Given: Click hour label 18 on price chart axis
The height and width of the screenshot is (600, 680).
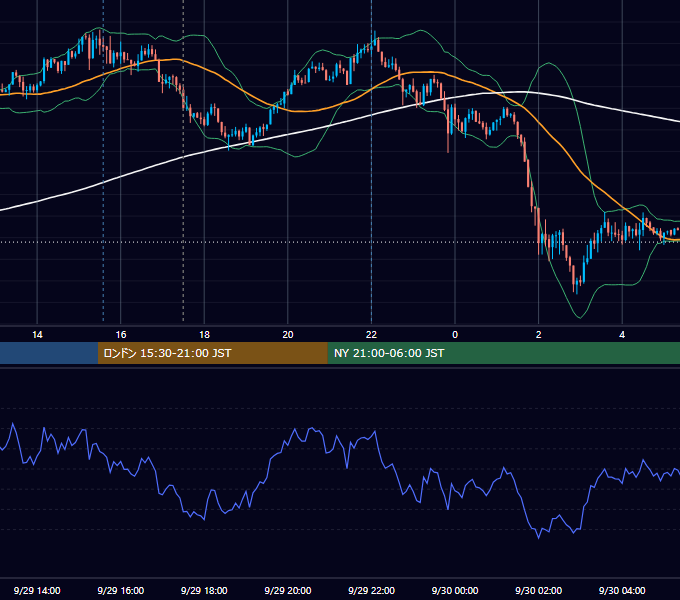Looking at the screenshot, I should tap(204, 335).
